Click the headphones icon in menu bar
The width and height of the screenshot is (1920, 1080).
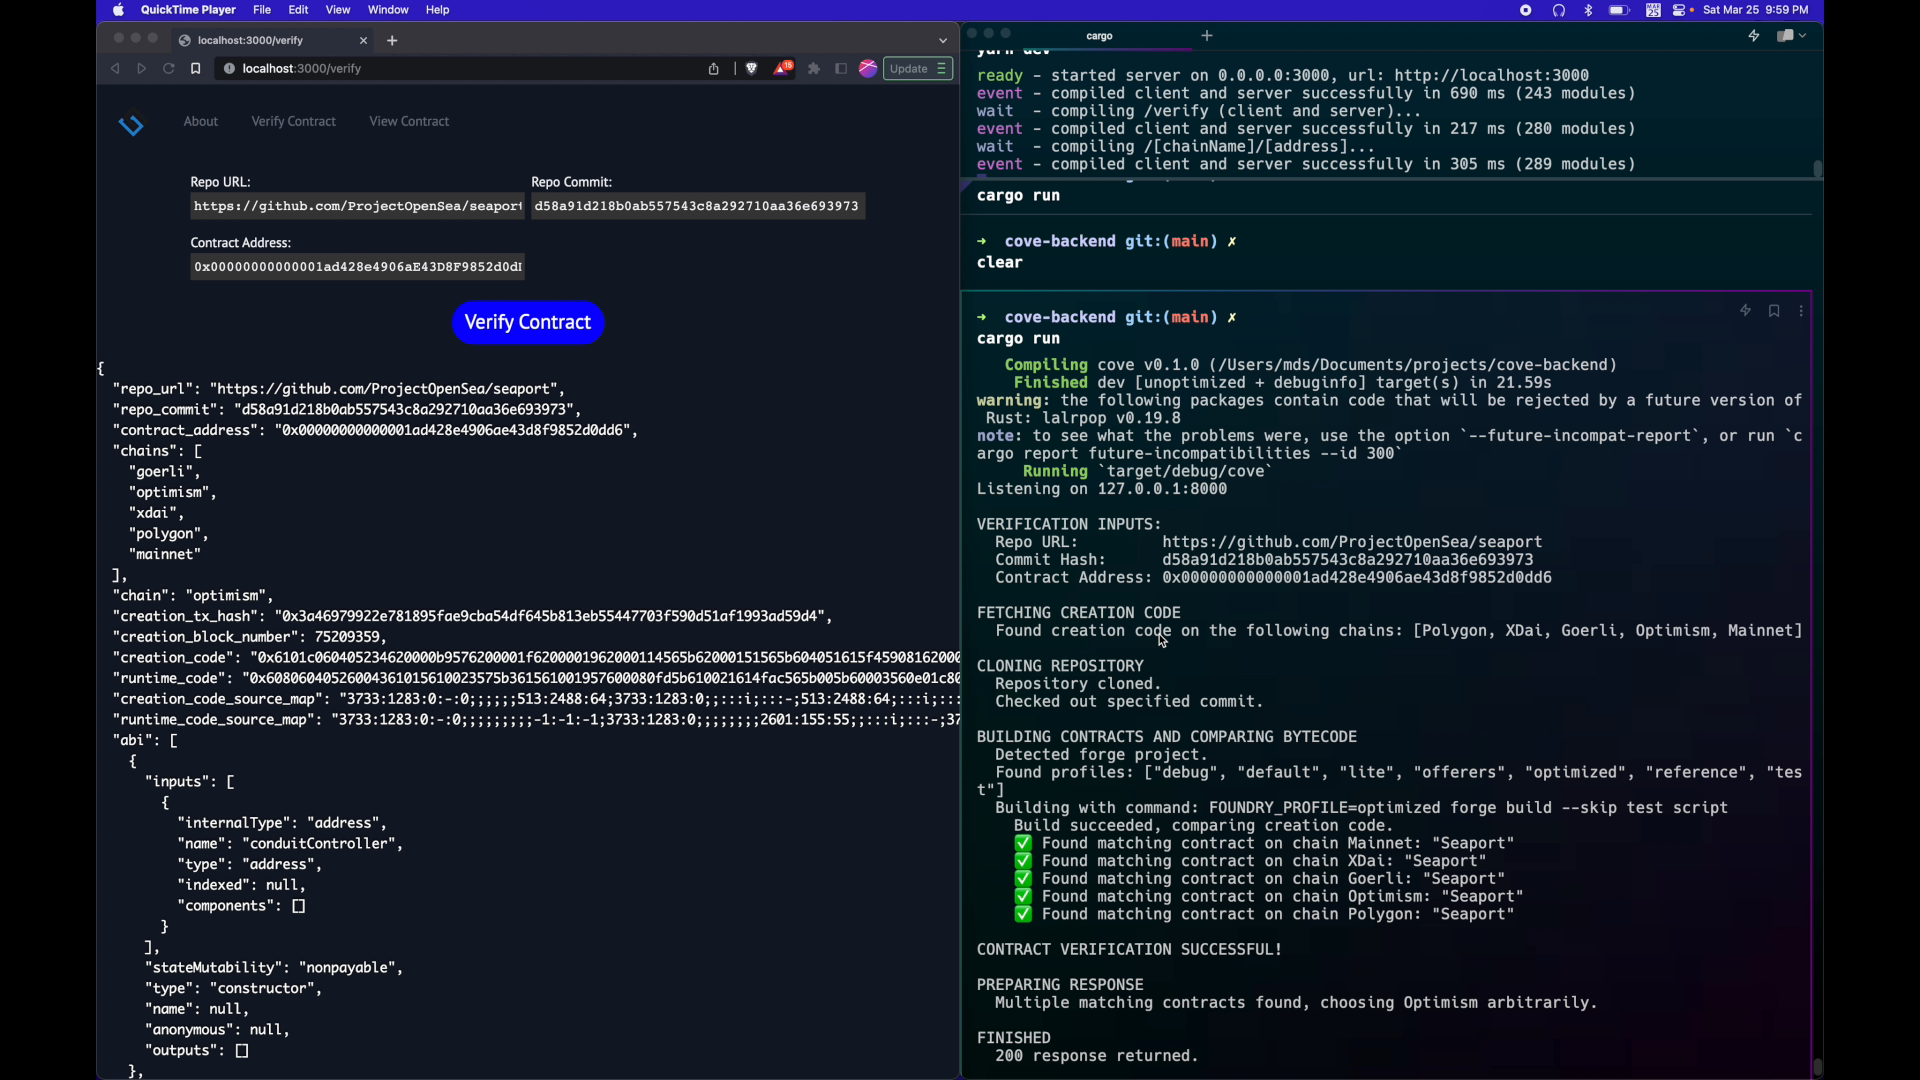click(1559, 10)
